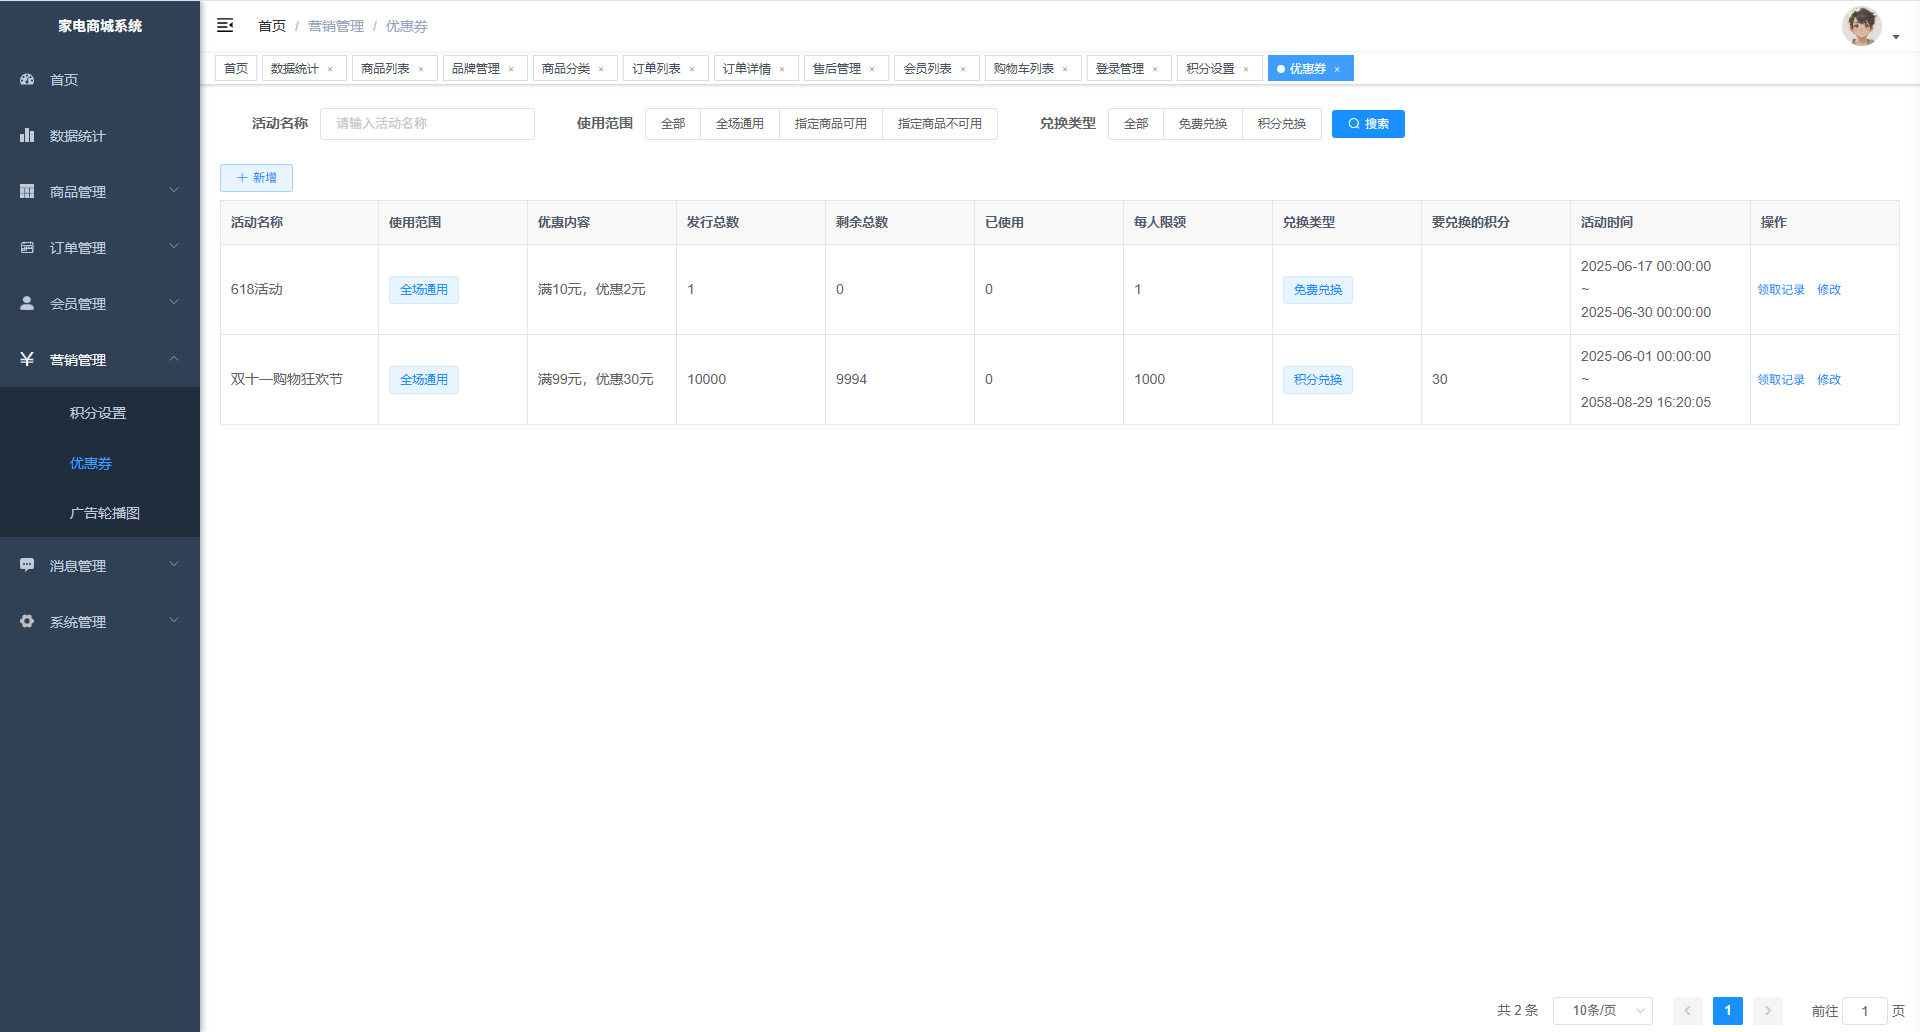This screenshot has height=1032, width=1920.
Task: Collapse the 营销管理 sidebar menu
Action: (100, 359)
